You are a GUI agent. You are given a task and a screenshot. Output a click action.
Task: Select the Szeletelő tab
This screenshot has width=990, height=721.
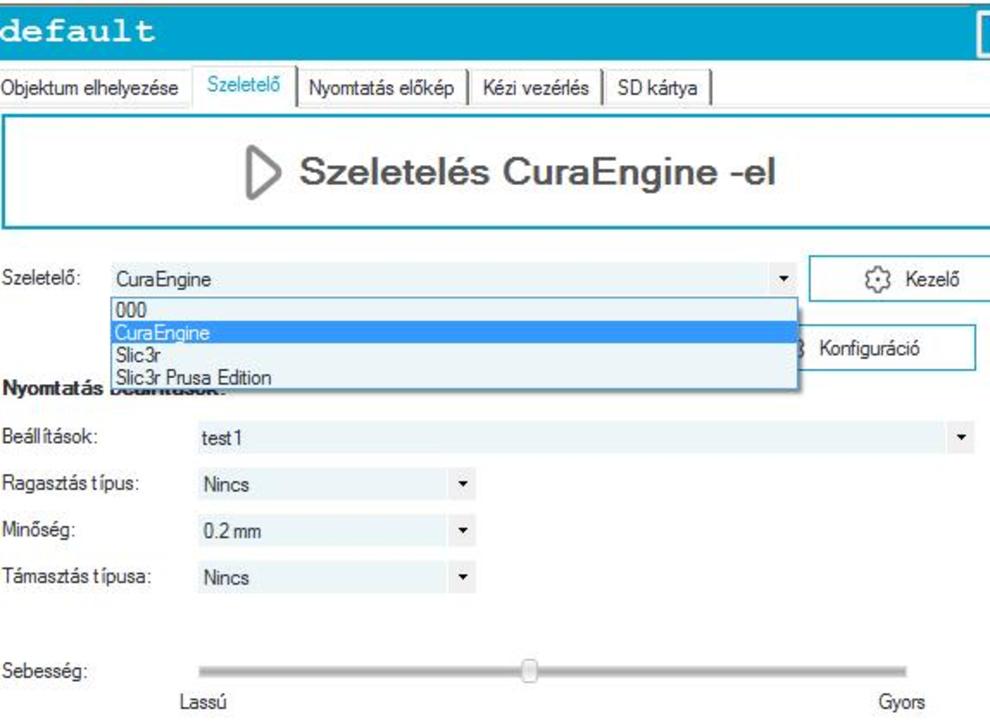click(x=243, y=86)
